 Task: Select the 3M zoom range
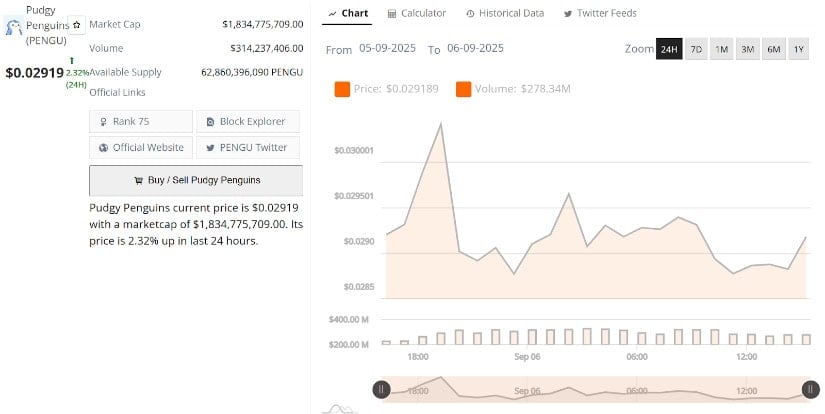pyautogui.click(x=748, y=49)
